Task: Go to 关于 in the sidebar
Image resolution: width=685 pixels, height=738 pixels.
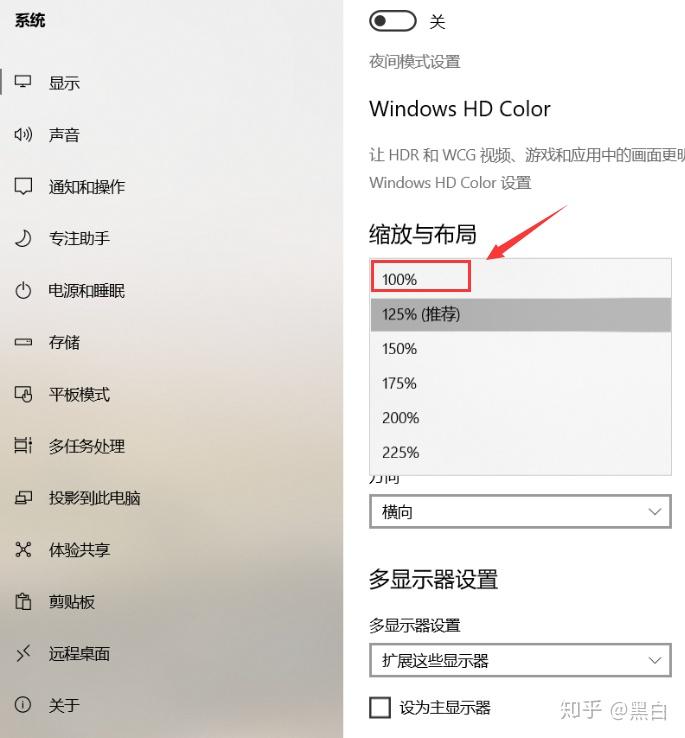Action: (x=64, y=705)
